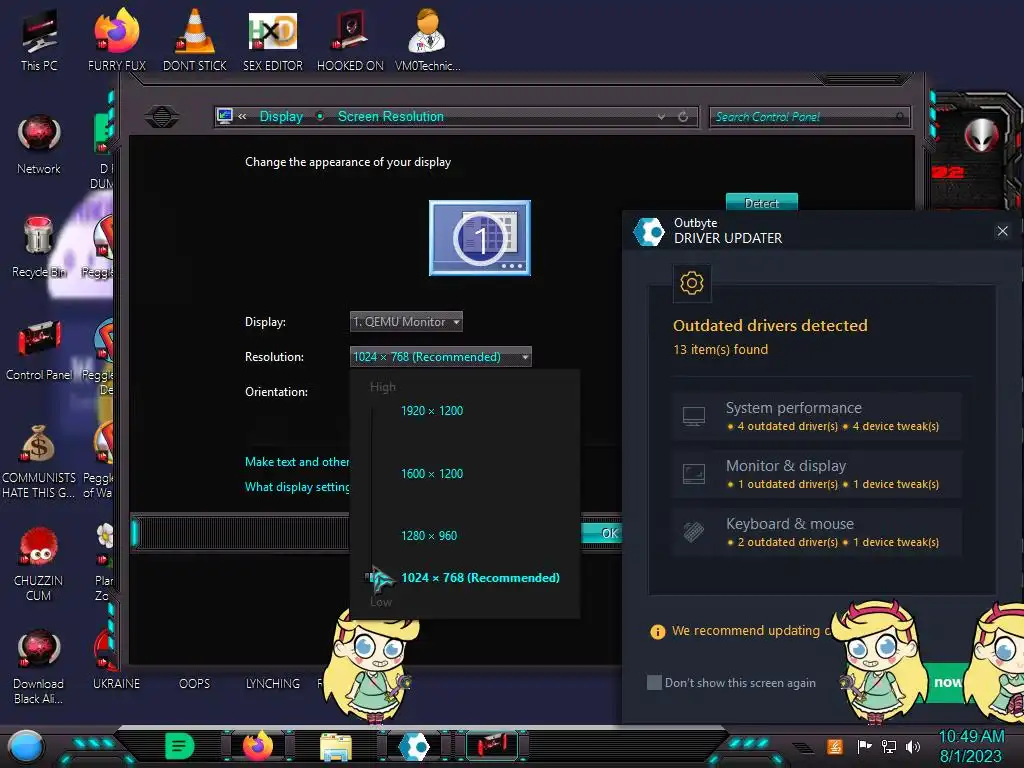Open the LYNCHING desktop item
Viewport: 1024px width, 768px height.
click(x=273, y=683)
